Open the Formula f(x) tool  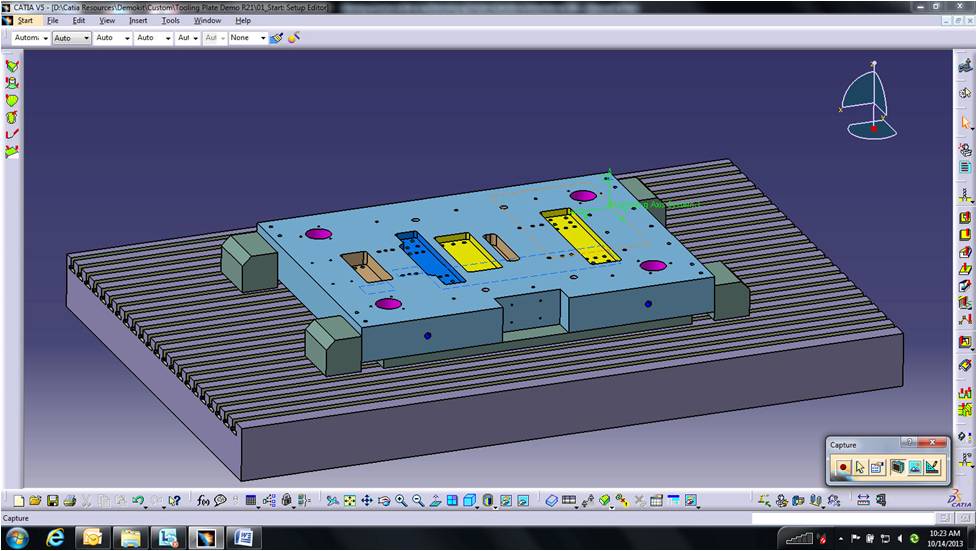click(x=203, y=500)
